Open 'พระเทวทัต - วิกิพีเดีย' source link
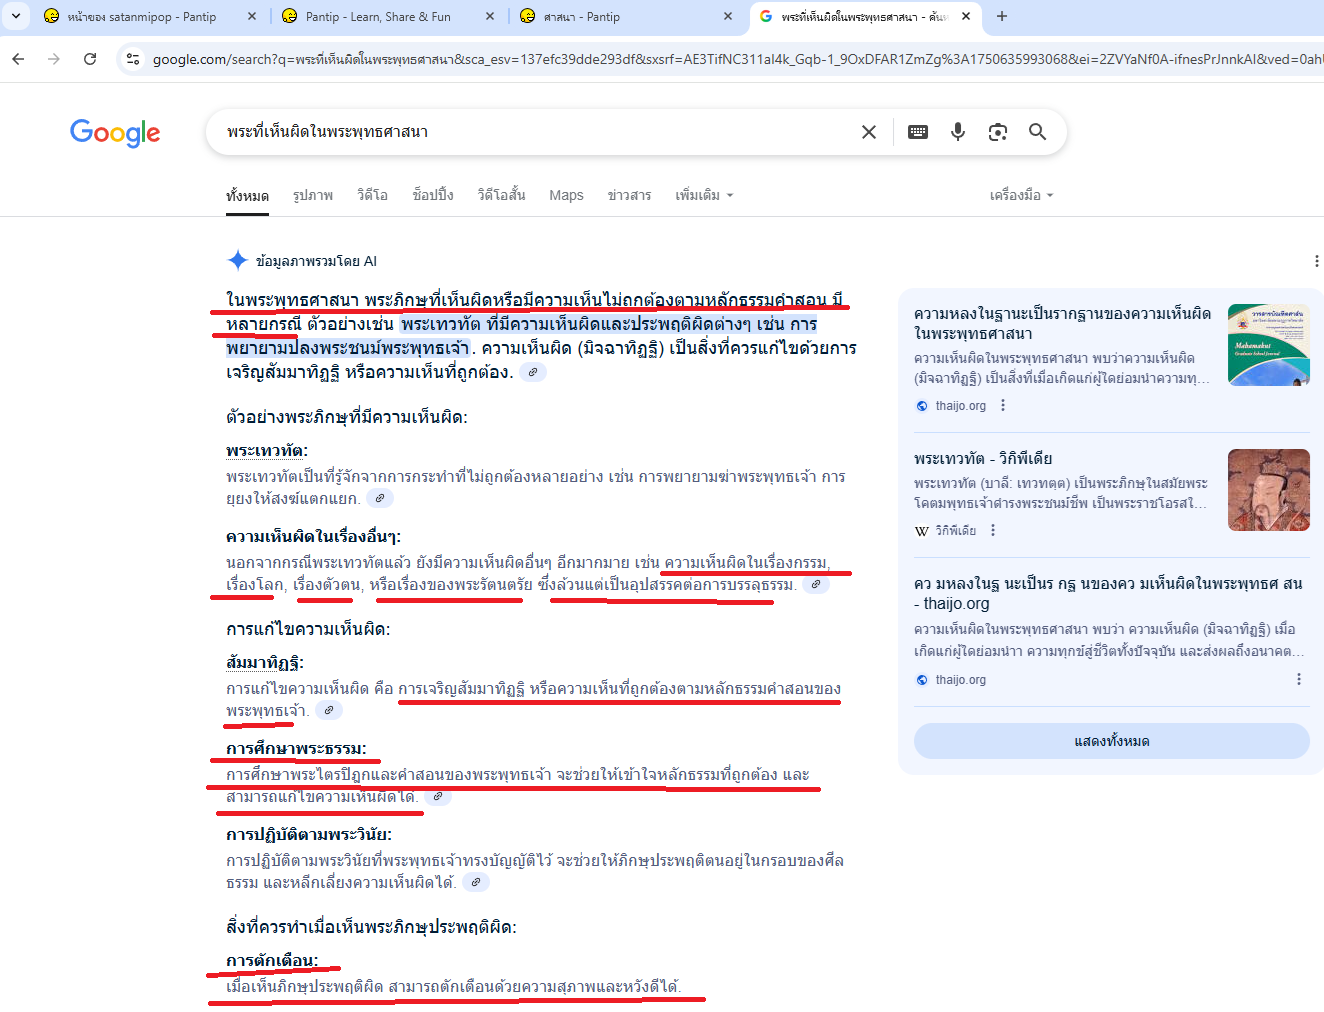 click(983, 458)
